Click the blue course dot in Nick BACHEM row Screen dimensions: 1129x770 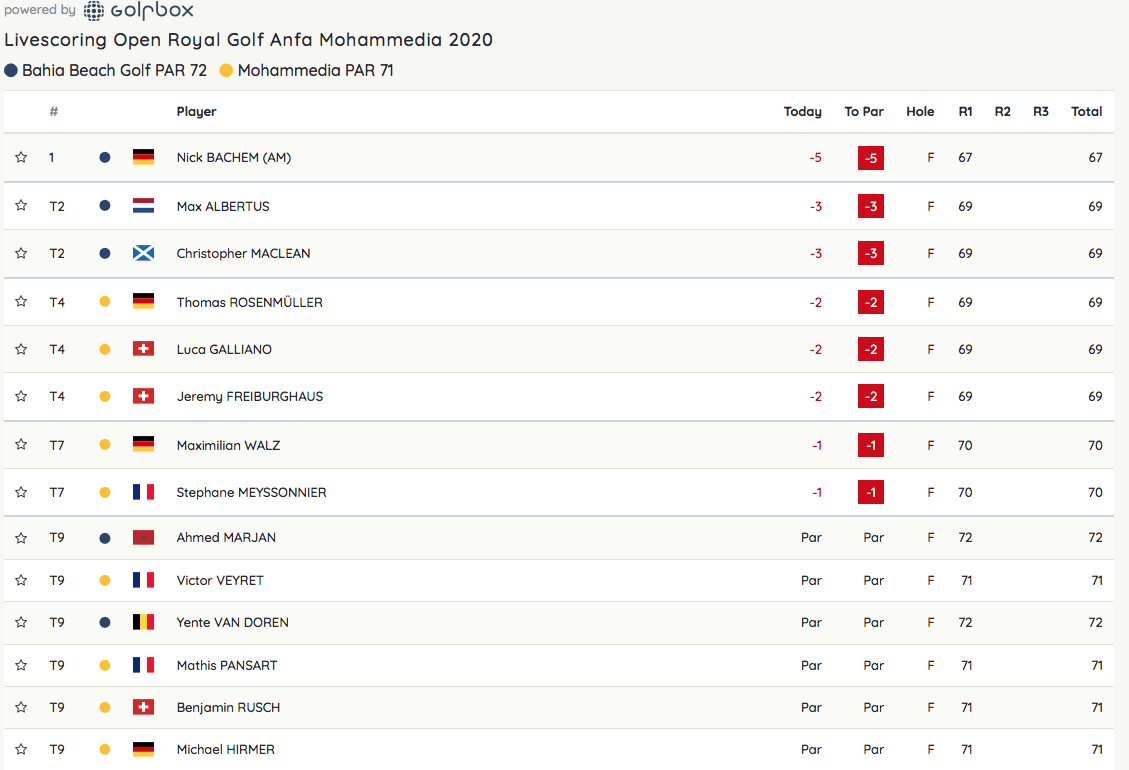pos(104,158)
